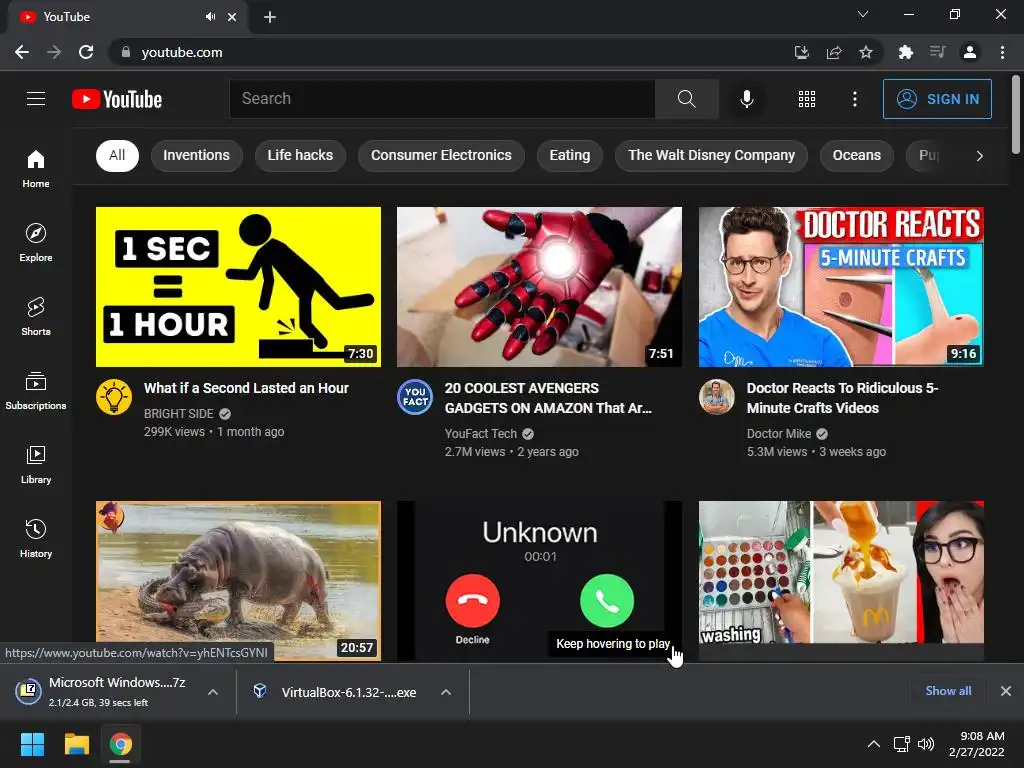
Task: Click the page vertical scrollbar
Action: point(1016,115)
